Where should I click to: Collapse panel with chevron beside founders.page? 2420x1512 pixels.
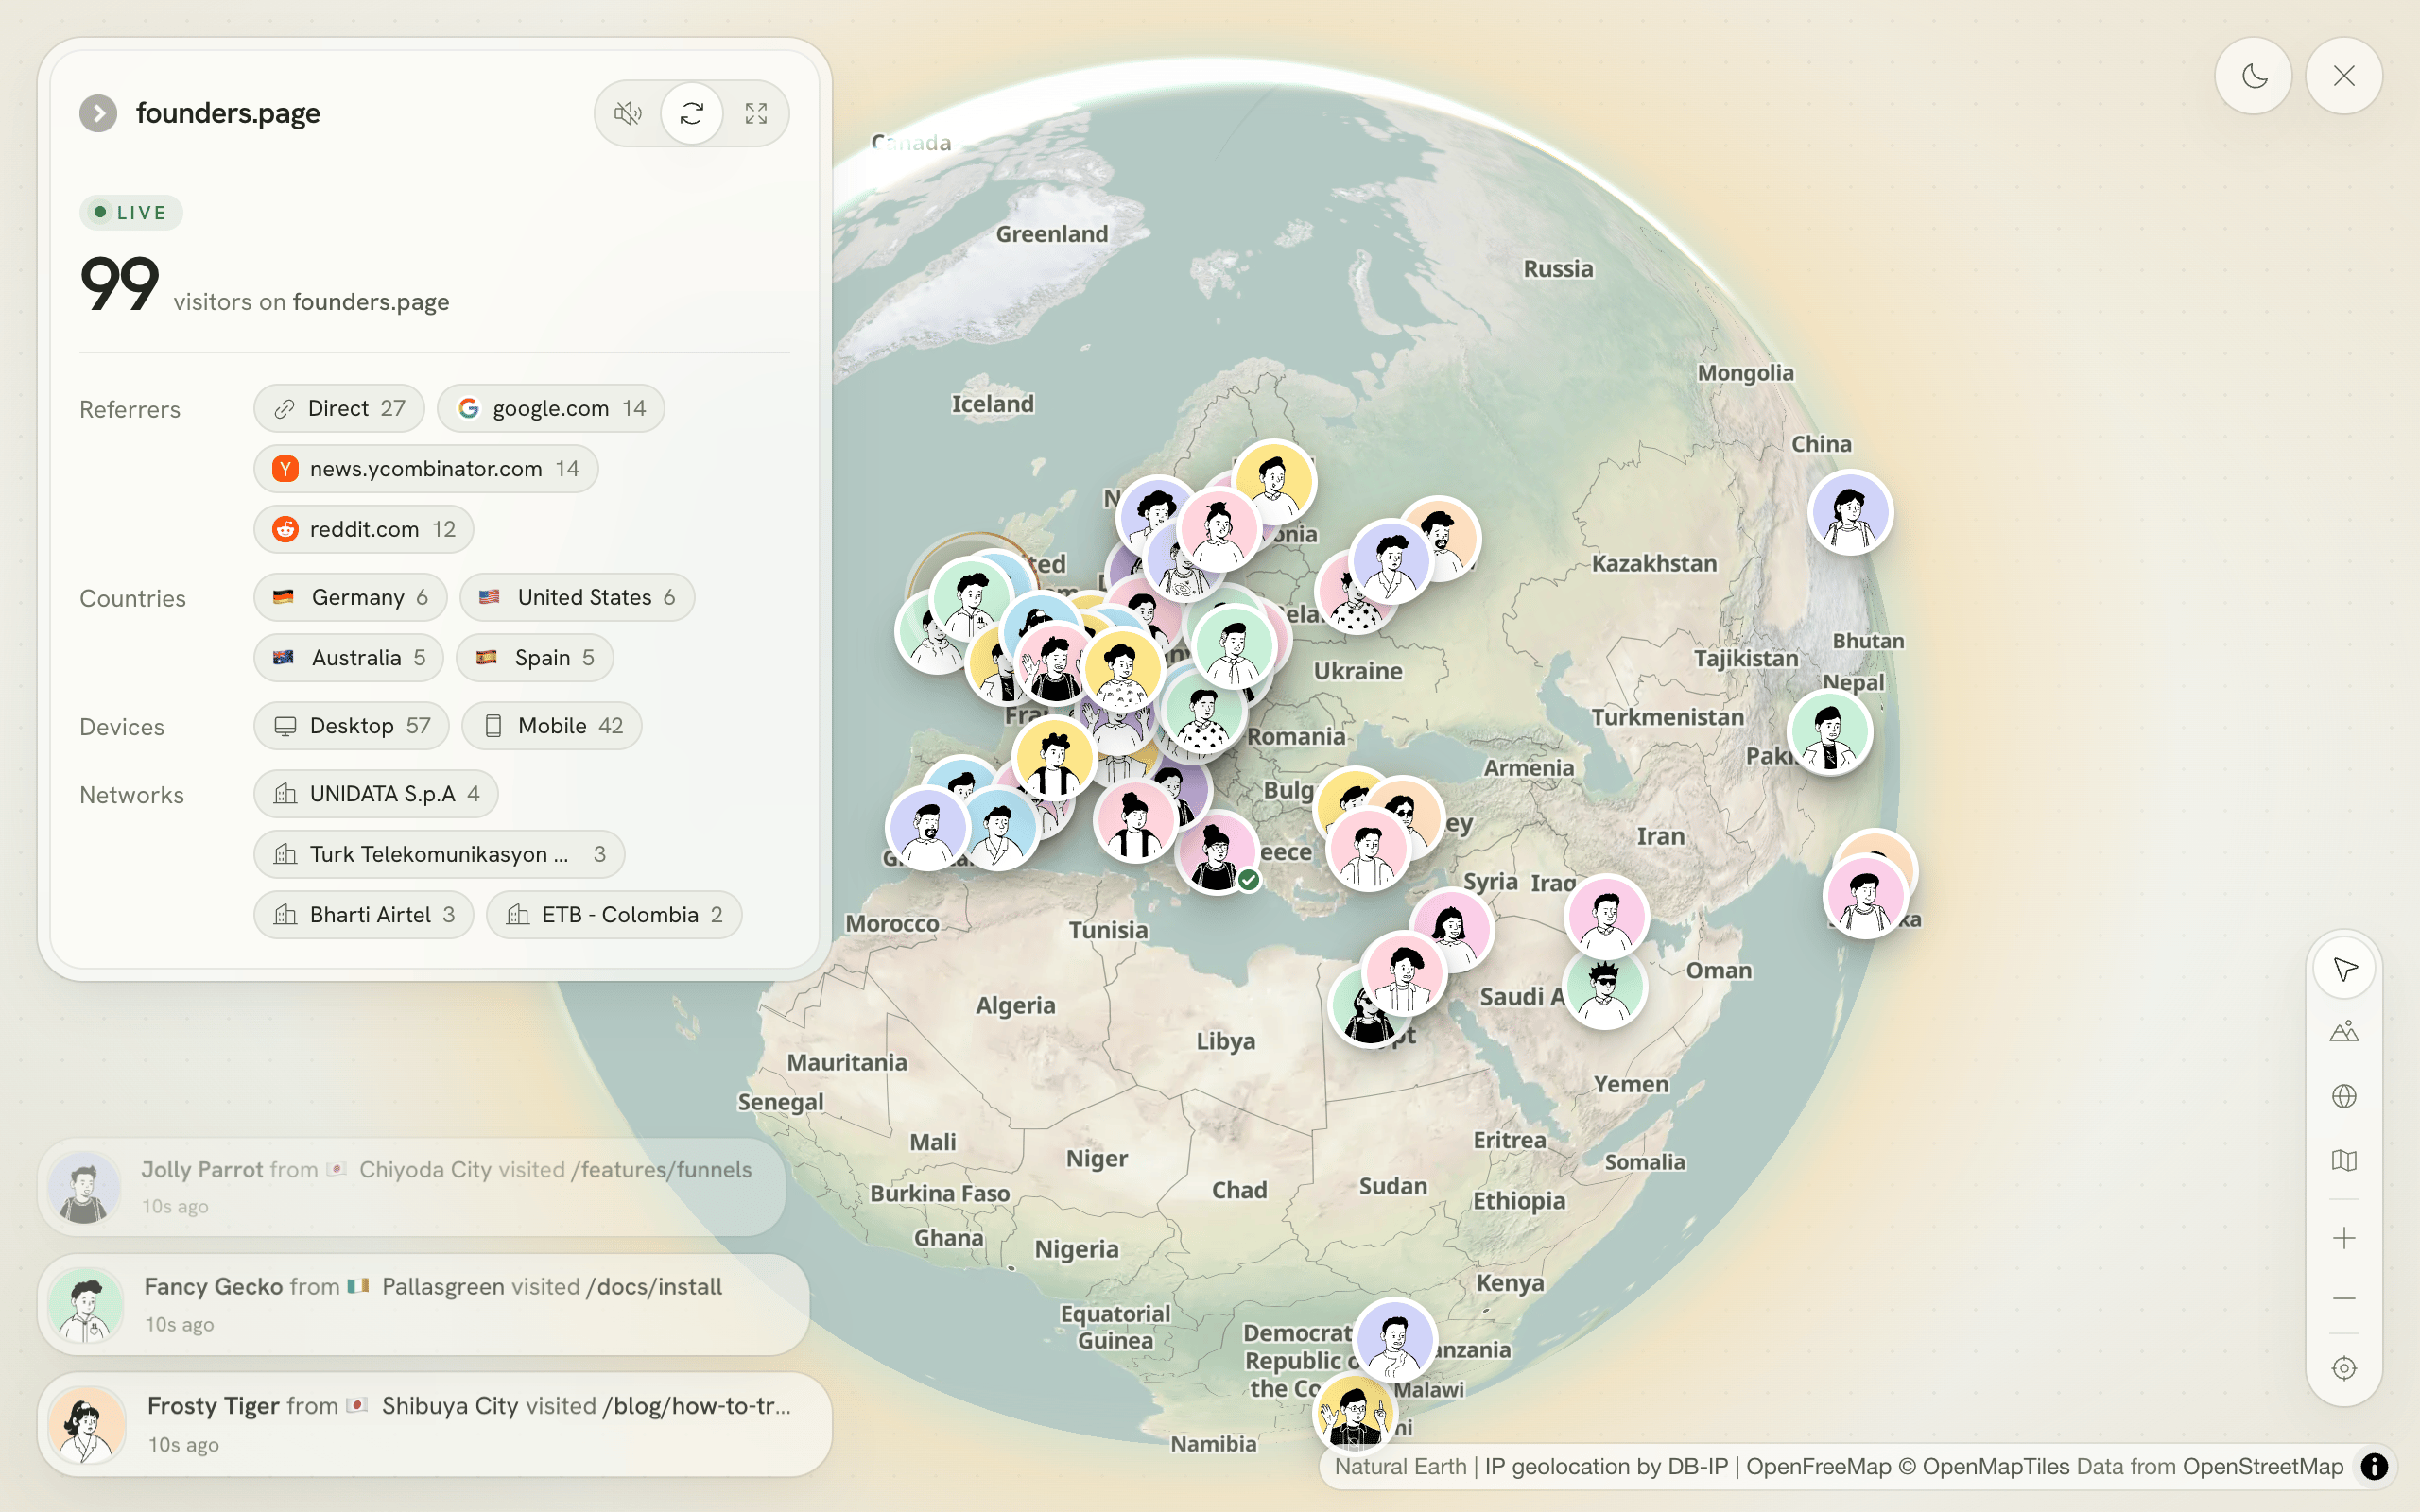(98, 113)
